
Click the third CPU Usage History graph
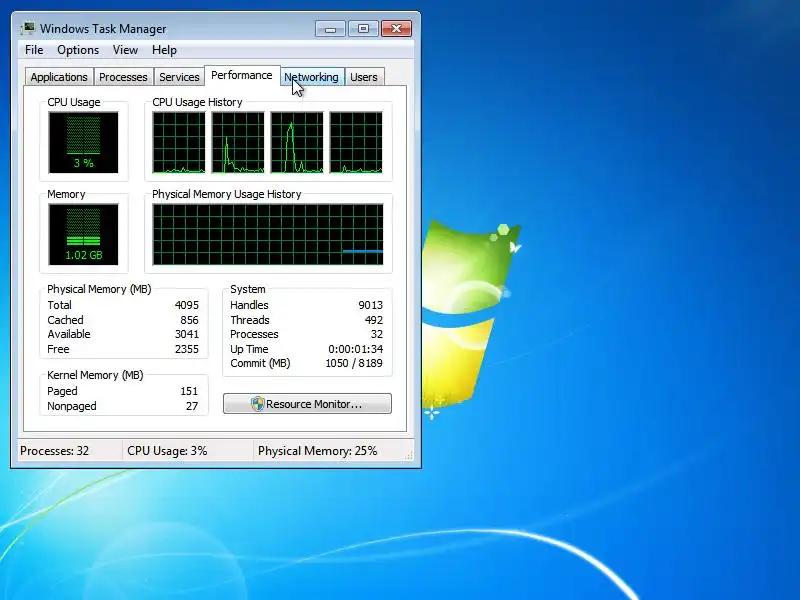click(x=297, y=142)
